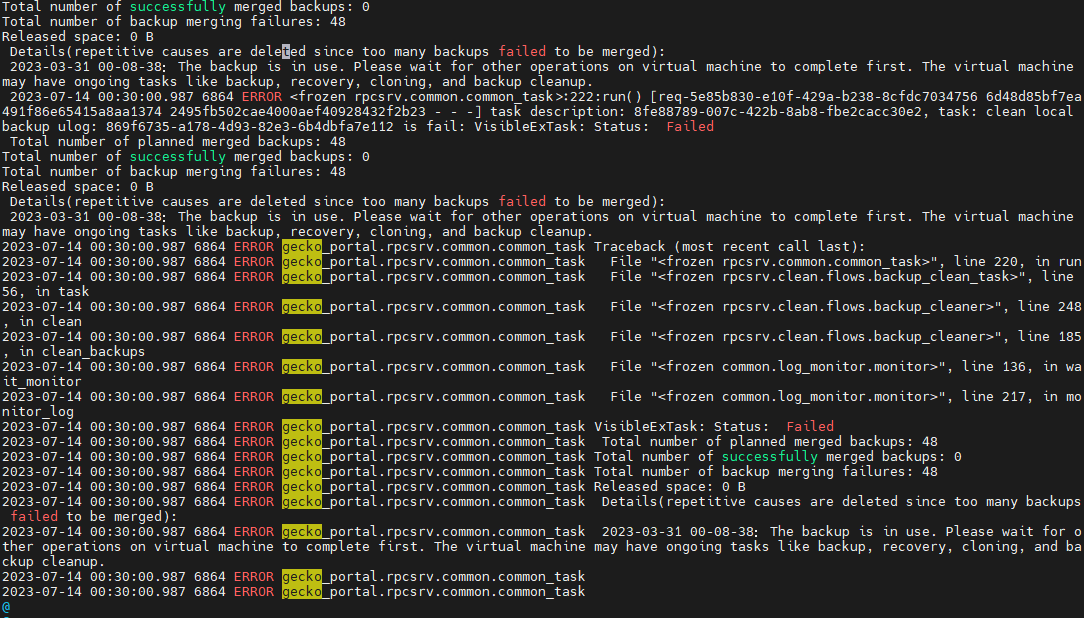The height and width of the screenshot is (618, 1084).
Task: Click highlighted 'gecko' on 'line 220' log line
Action: point(301,262)
